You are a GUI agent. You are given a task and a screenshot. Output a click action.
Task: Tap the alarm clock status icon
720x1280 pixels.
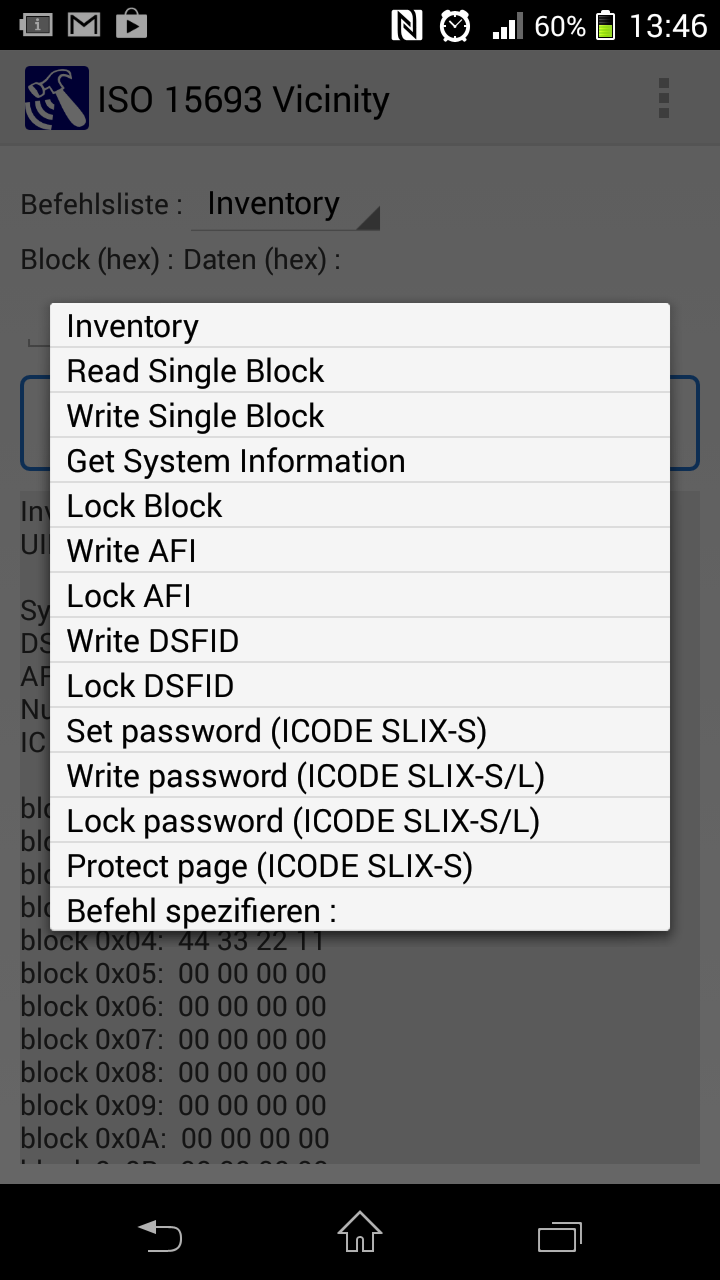[x=455, y=26]
